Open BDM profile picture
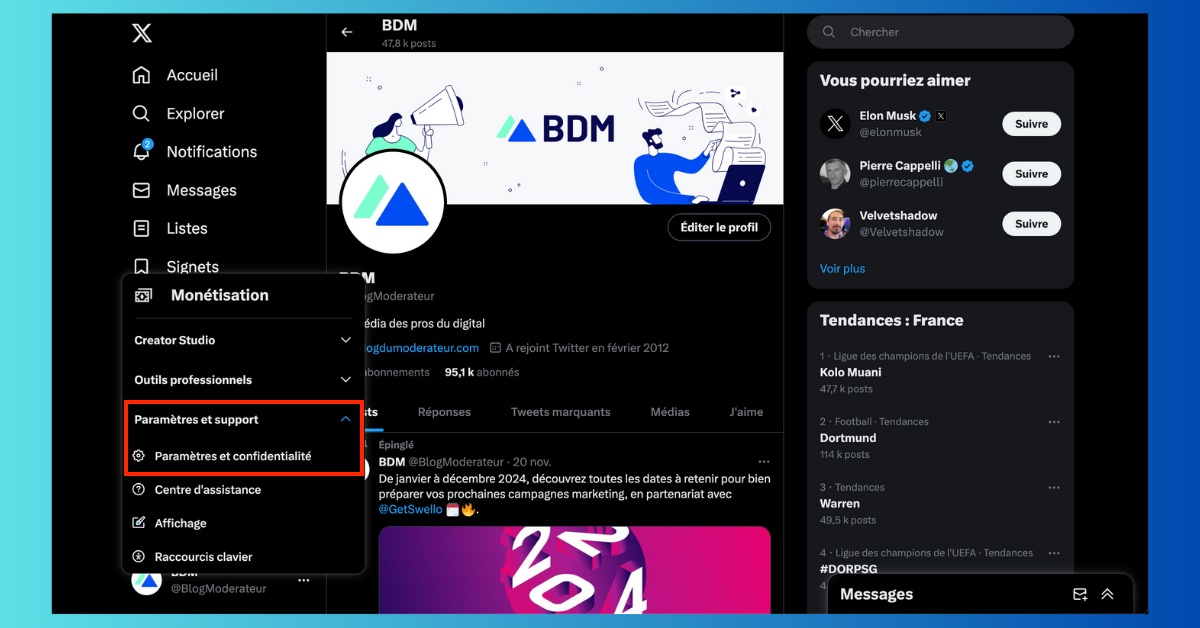Viewport: 1200px width, 628px height. coord(393,200)
